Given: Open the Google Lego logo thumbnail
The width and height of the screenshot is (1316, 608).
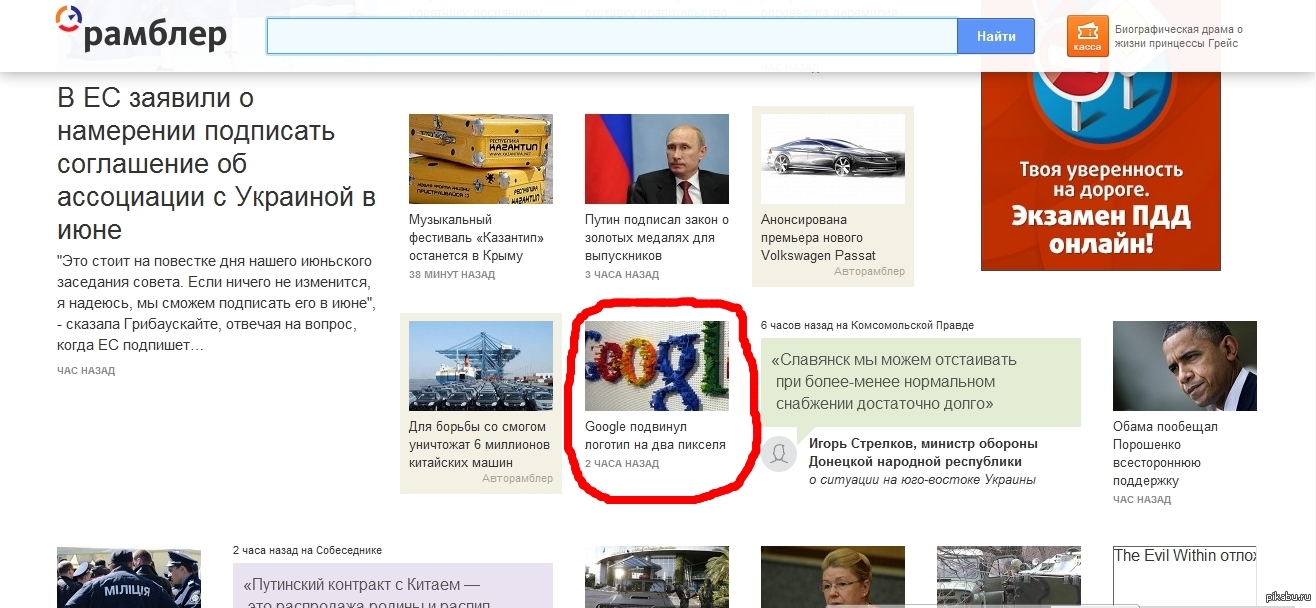Looking at the screenshot, I should (657, 366).
